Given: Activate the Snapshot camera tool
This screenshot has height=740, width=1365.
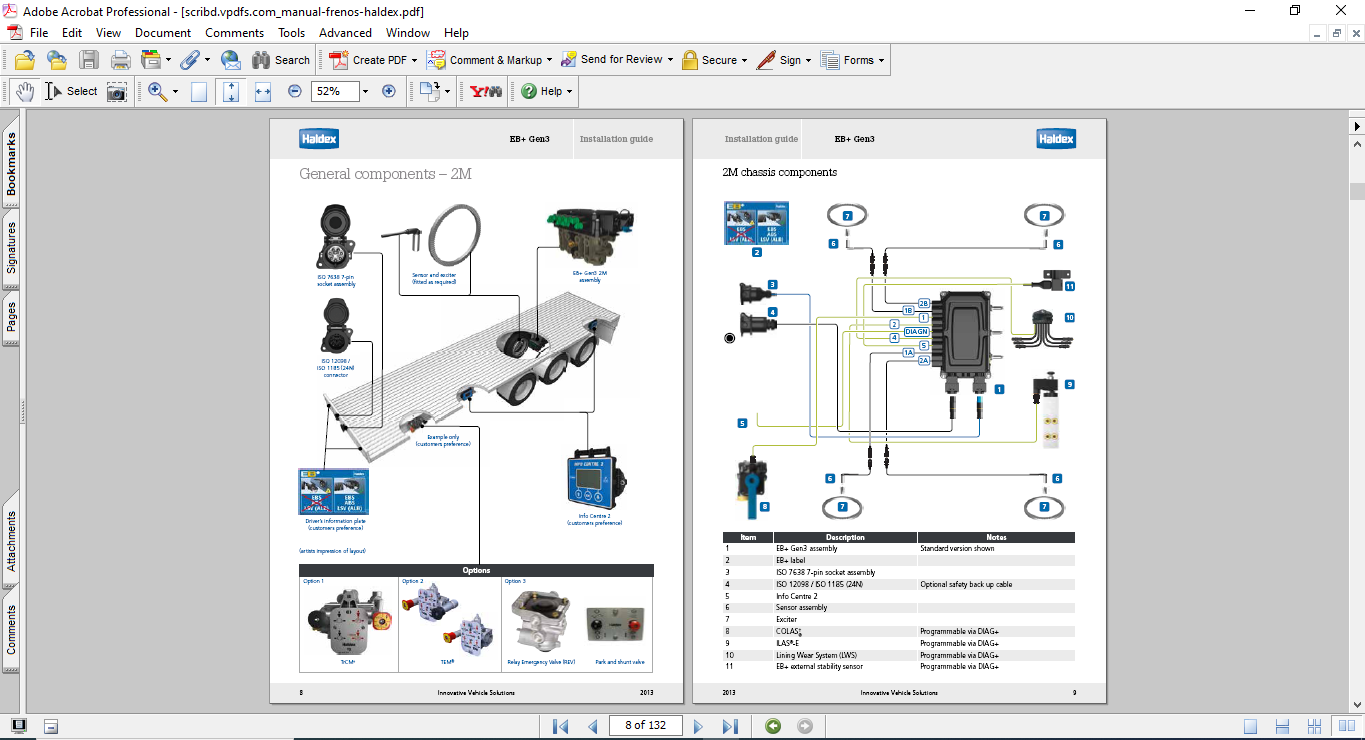Looking at the screenshot, I should [x=117, y=91].
